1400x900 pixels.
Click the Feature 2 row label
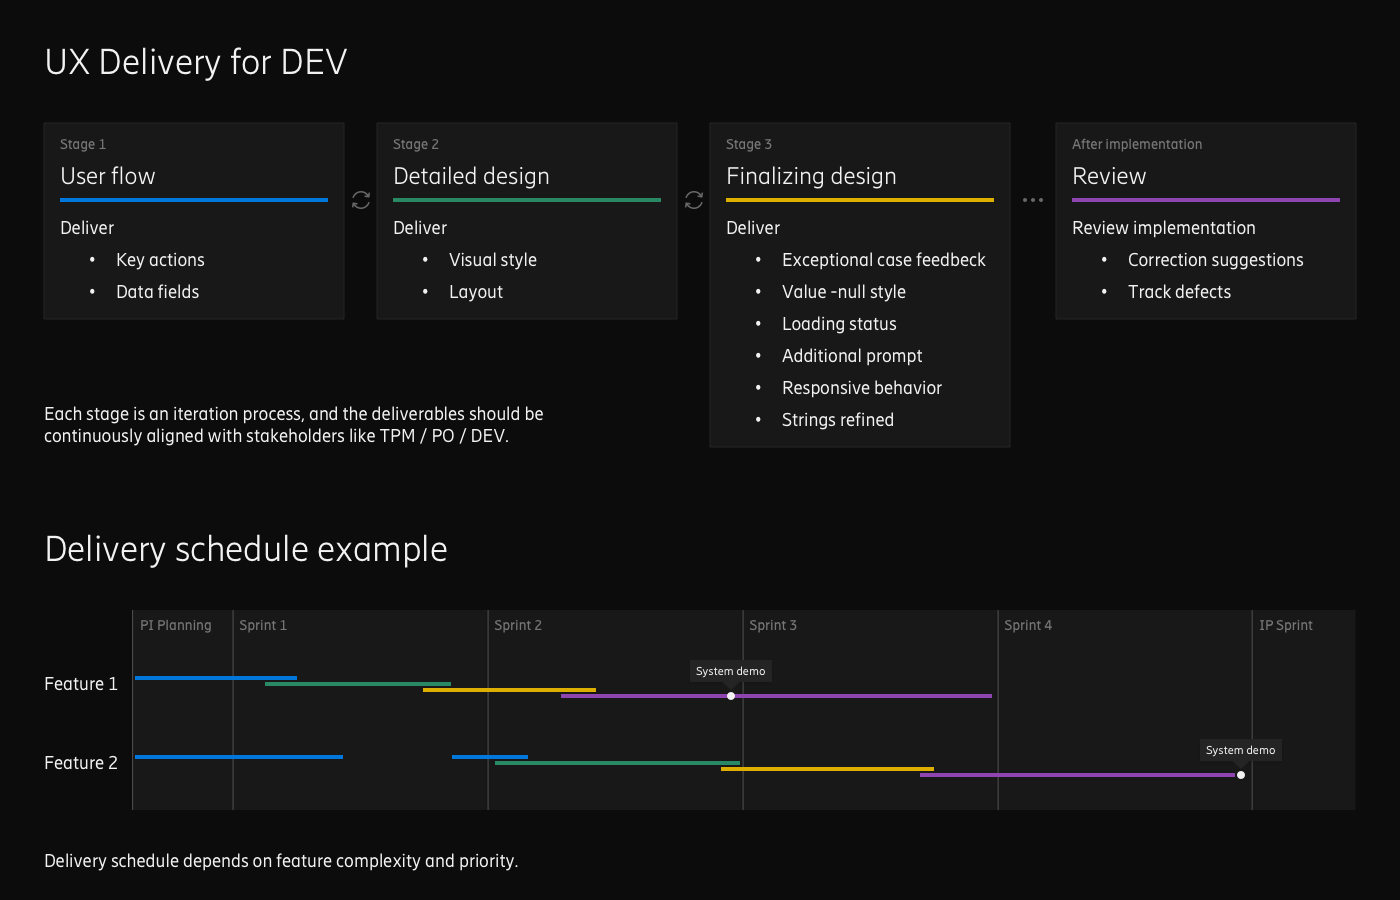[x=81, y=763]
